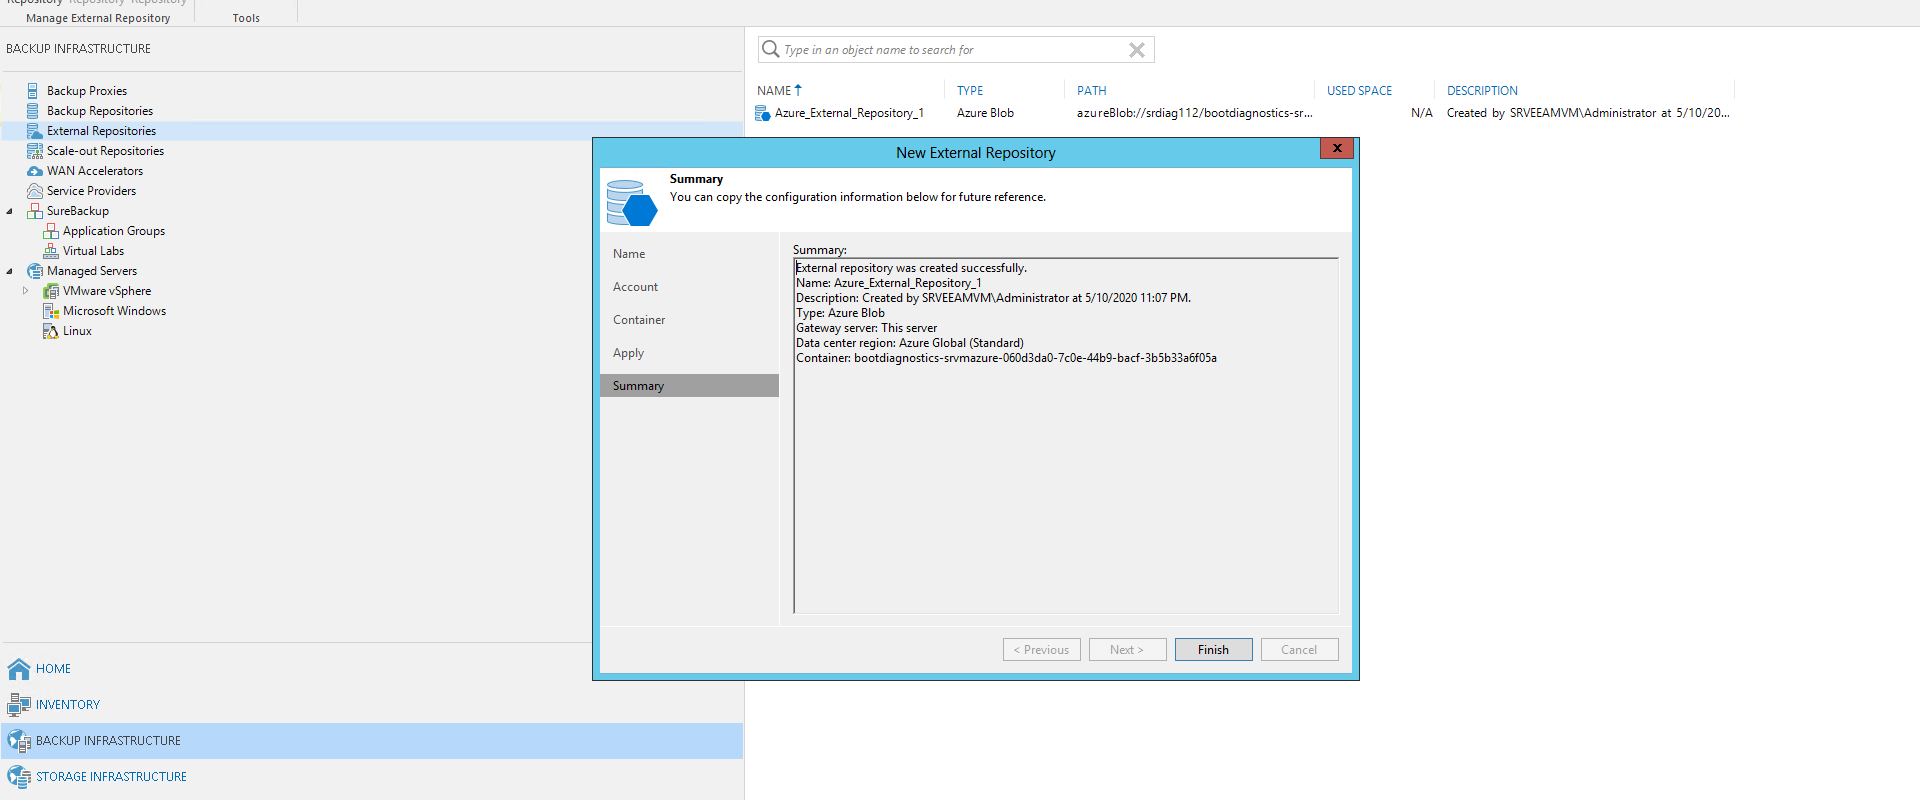This screenshot has height=800, width=1920.
Task: Select the WAN Accelerators tree item
Action: pos(95,171)
